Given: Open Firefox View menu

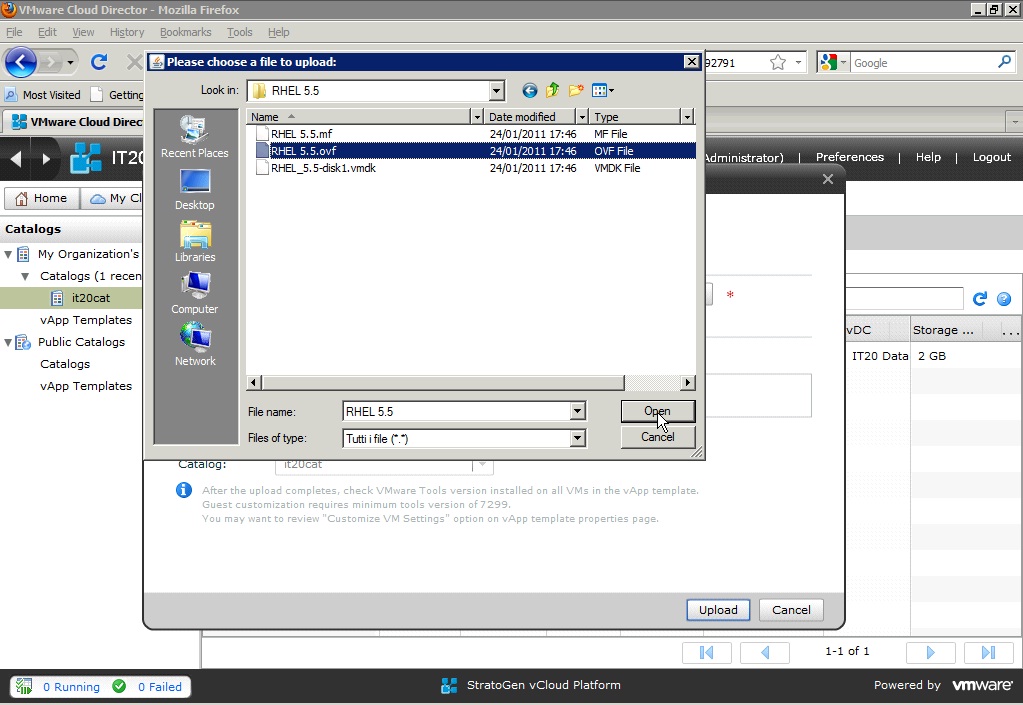Looking at the screenshot, I should tap(83, 32).
